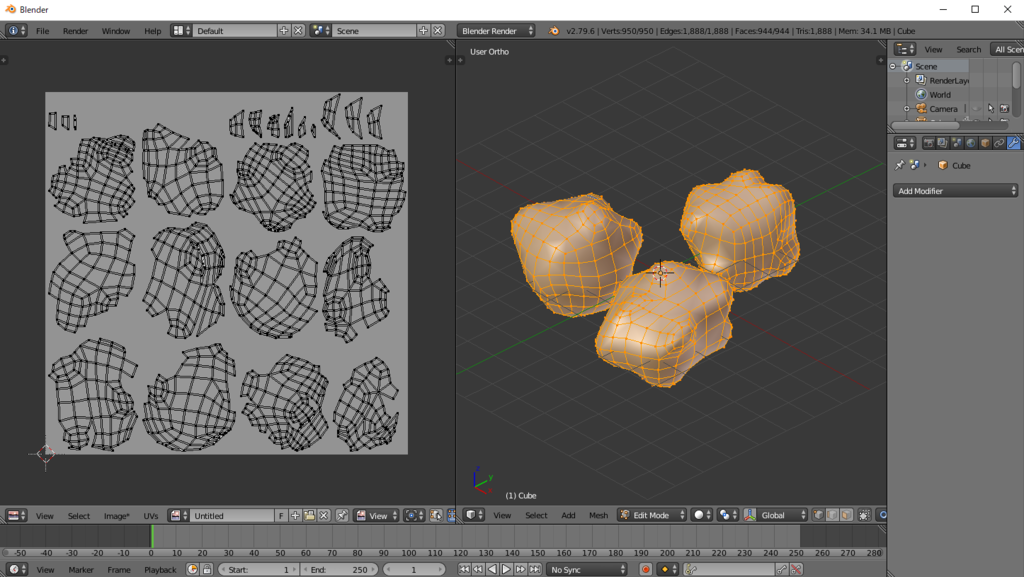Toggle limit selection to visible icon

(864, 515)
